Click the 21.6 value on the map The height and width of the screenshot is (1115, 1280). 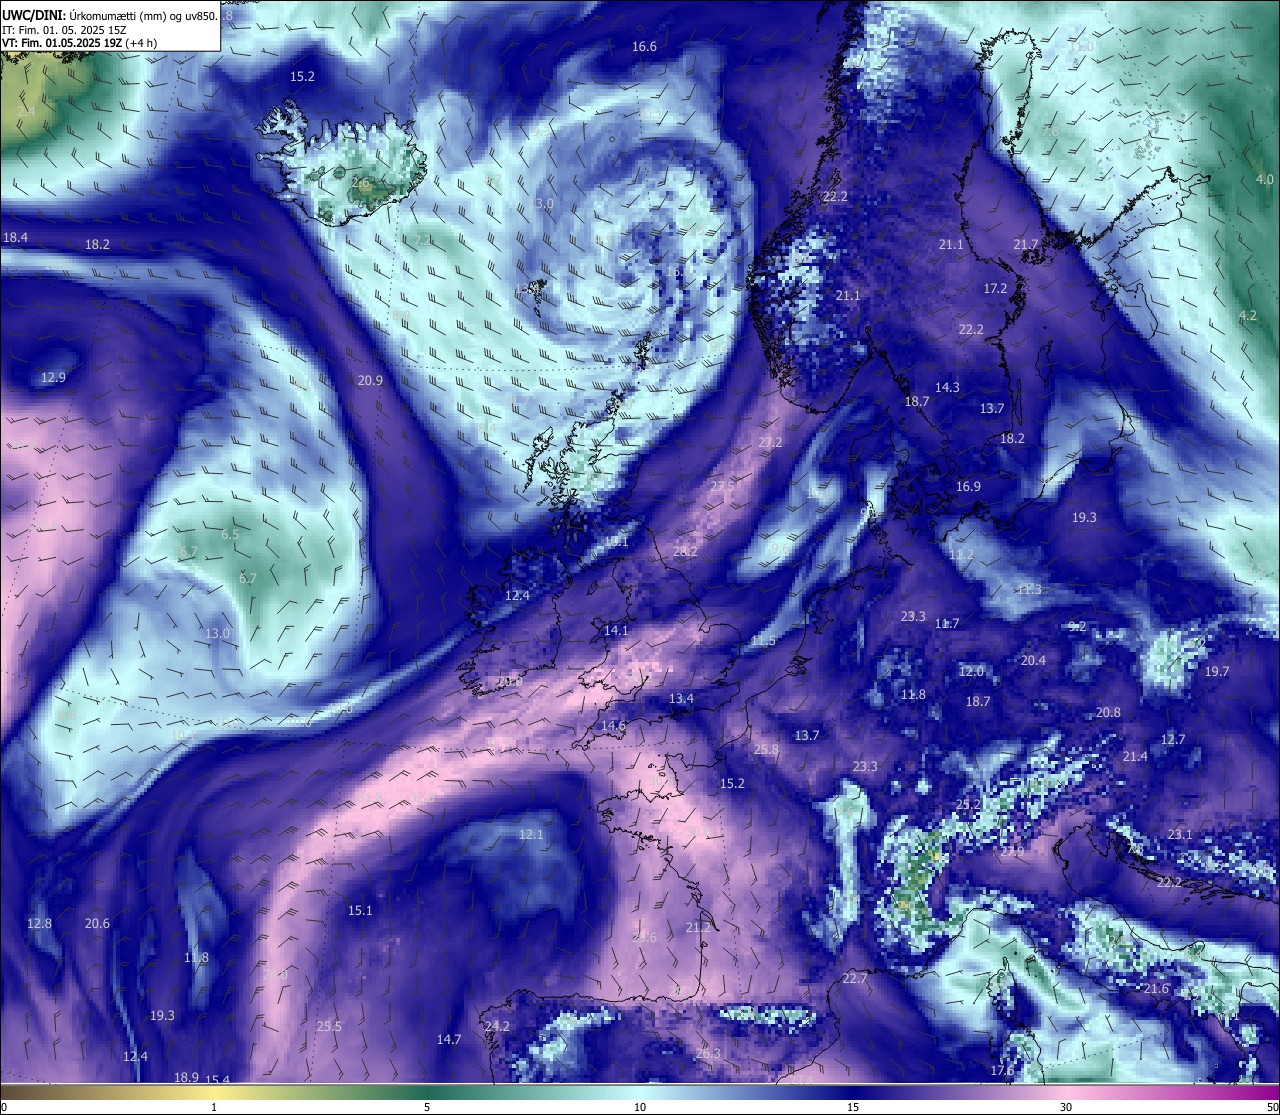pos(1156,989)
